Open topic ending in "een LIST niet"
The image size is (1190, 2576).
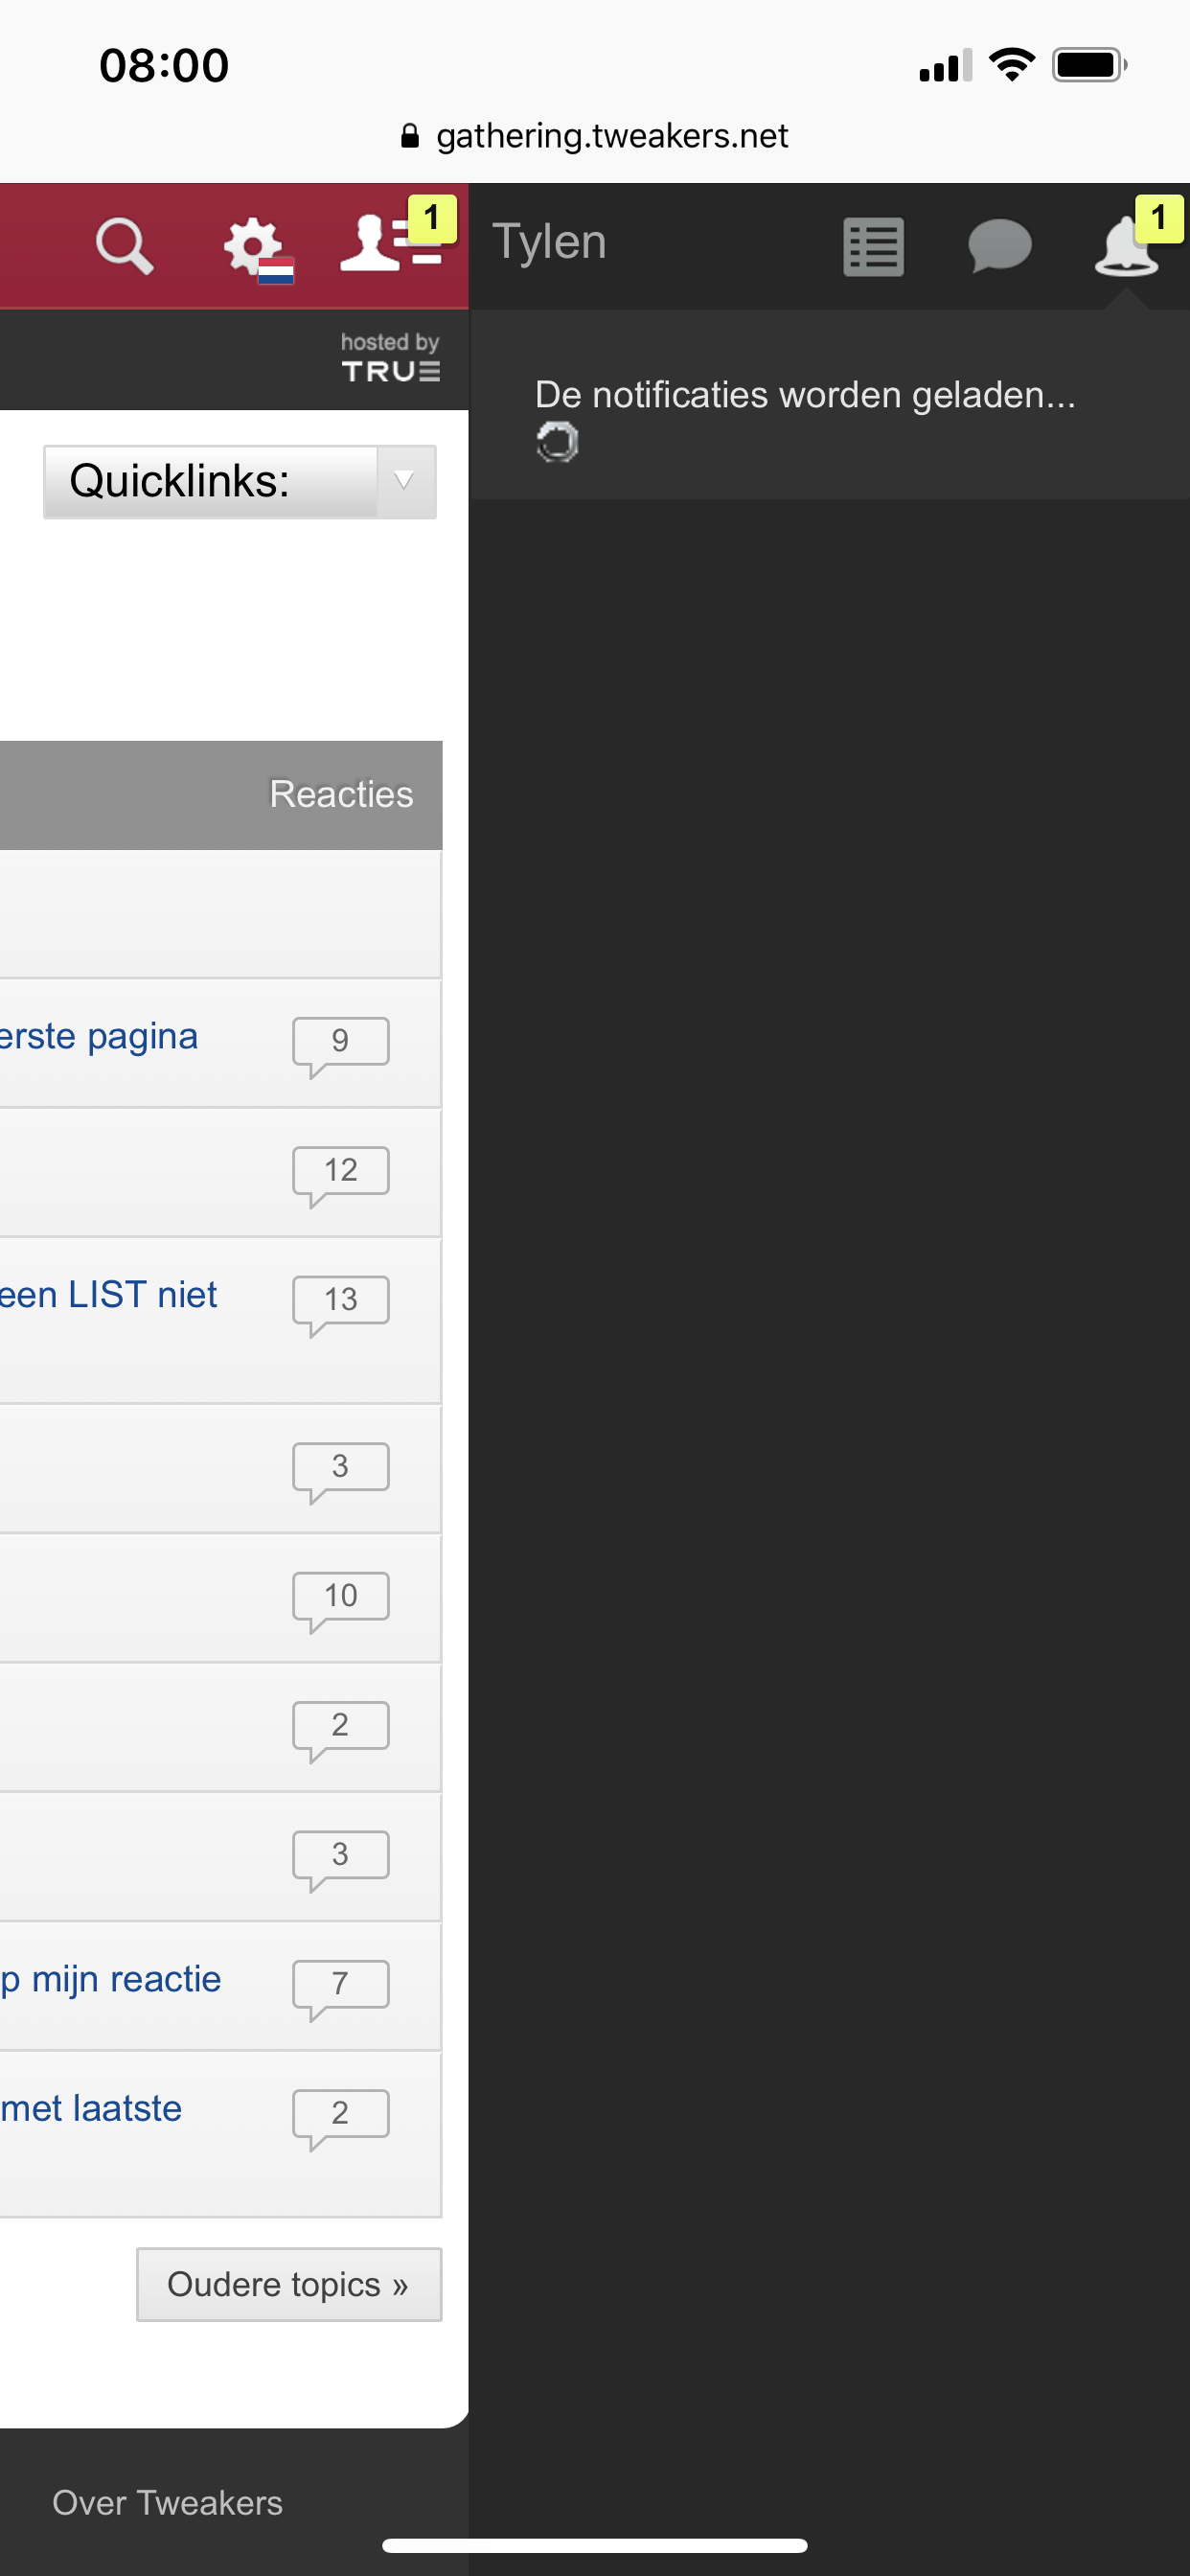coord(108,1295)
